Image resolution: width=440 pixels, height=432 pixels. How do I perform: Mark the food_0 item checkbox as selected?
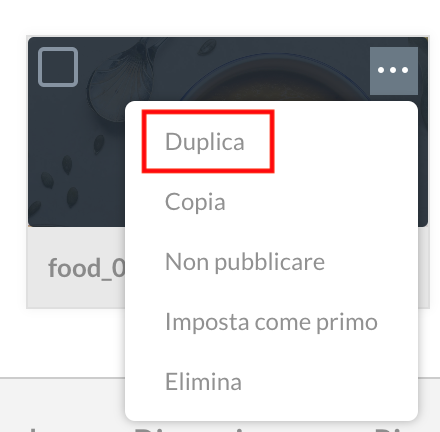58,67
